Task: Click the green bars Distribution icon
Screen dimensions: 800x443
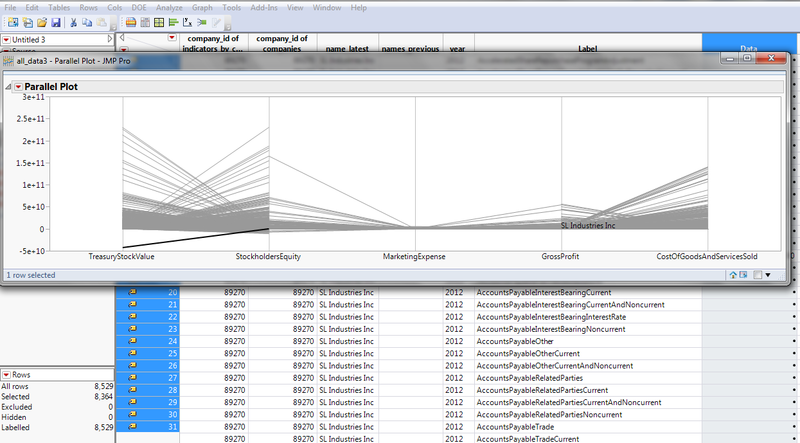Action: click(173, 22)
